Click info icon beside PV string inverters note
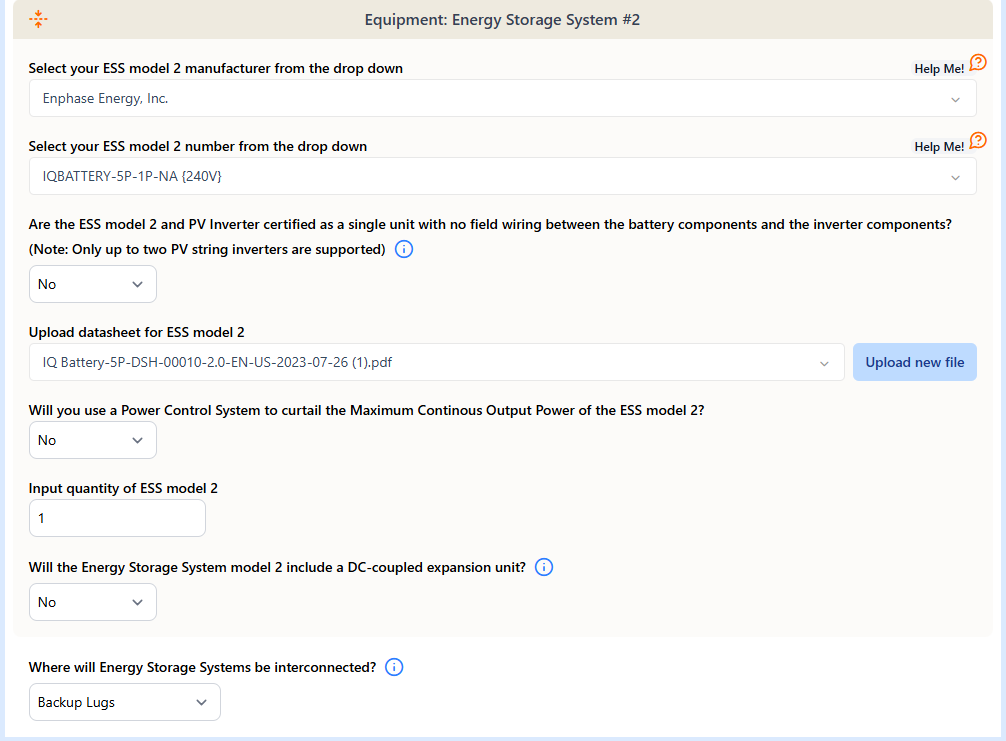The image size is (1006, 741). click(404, 249)
